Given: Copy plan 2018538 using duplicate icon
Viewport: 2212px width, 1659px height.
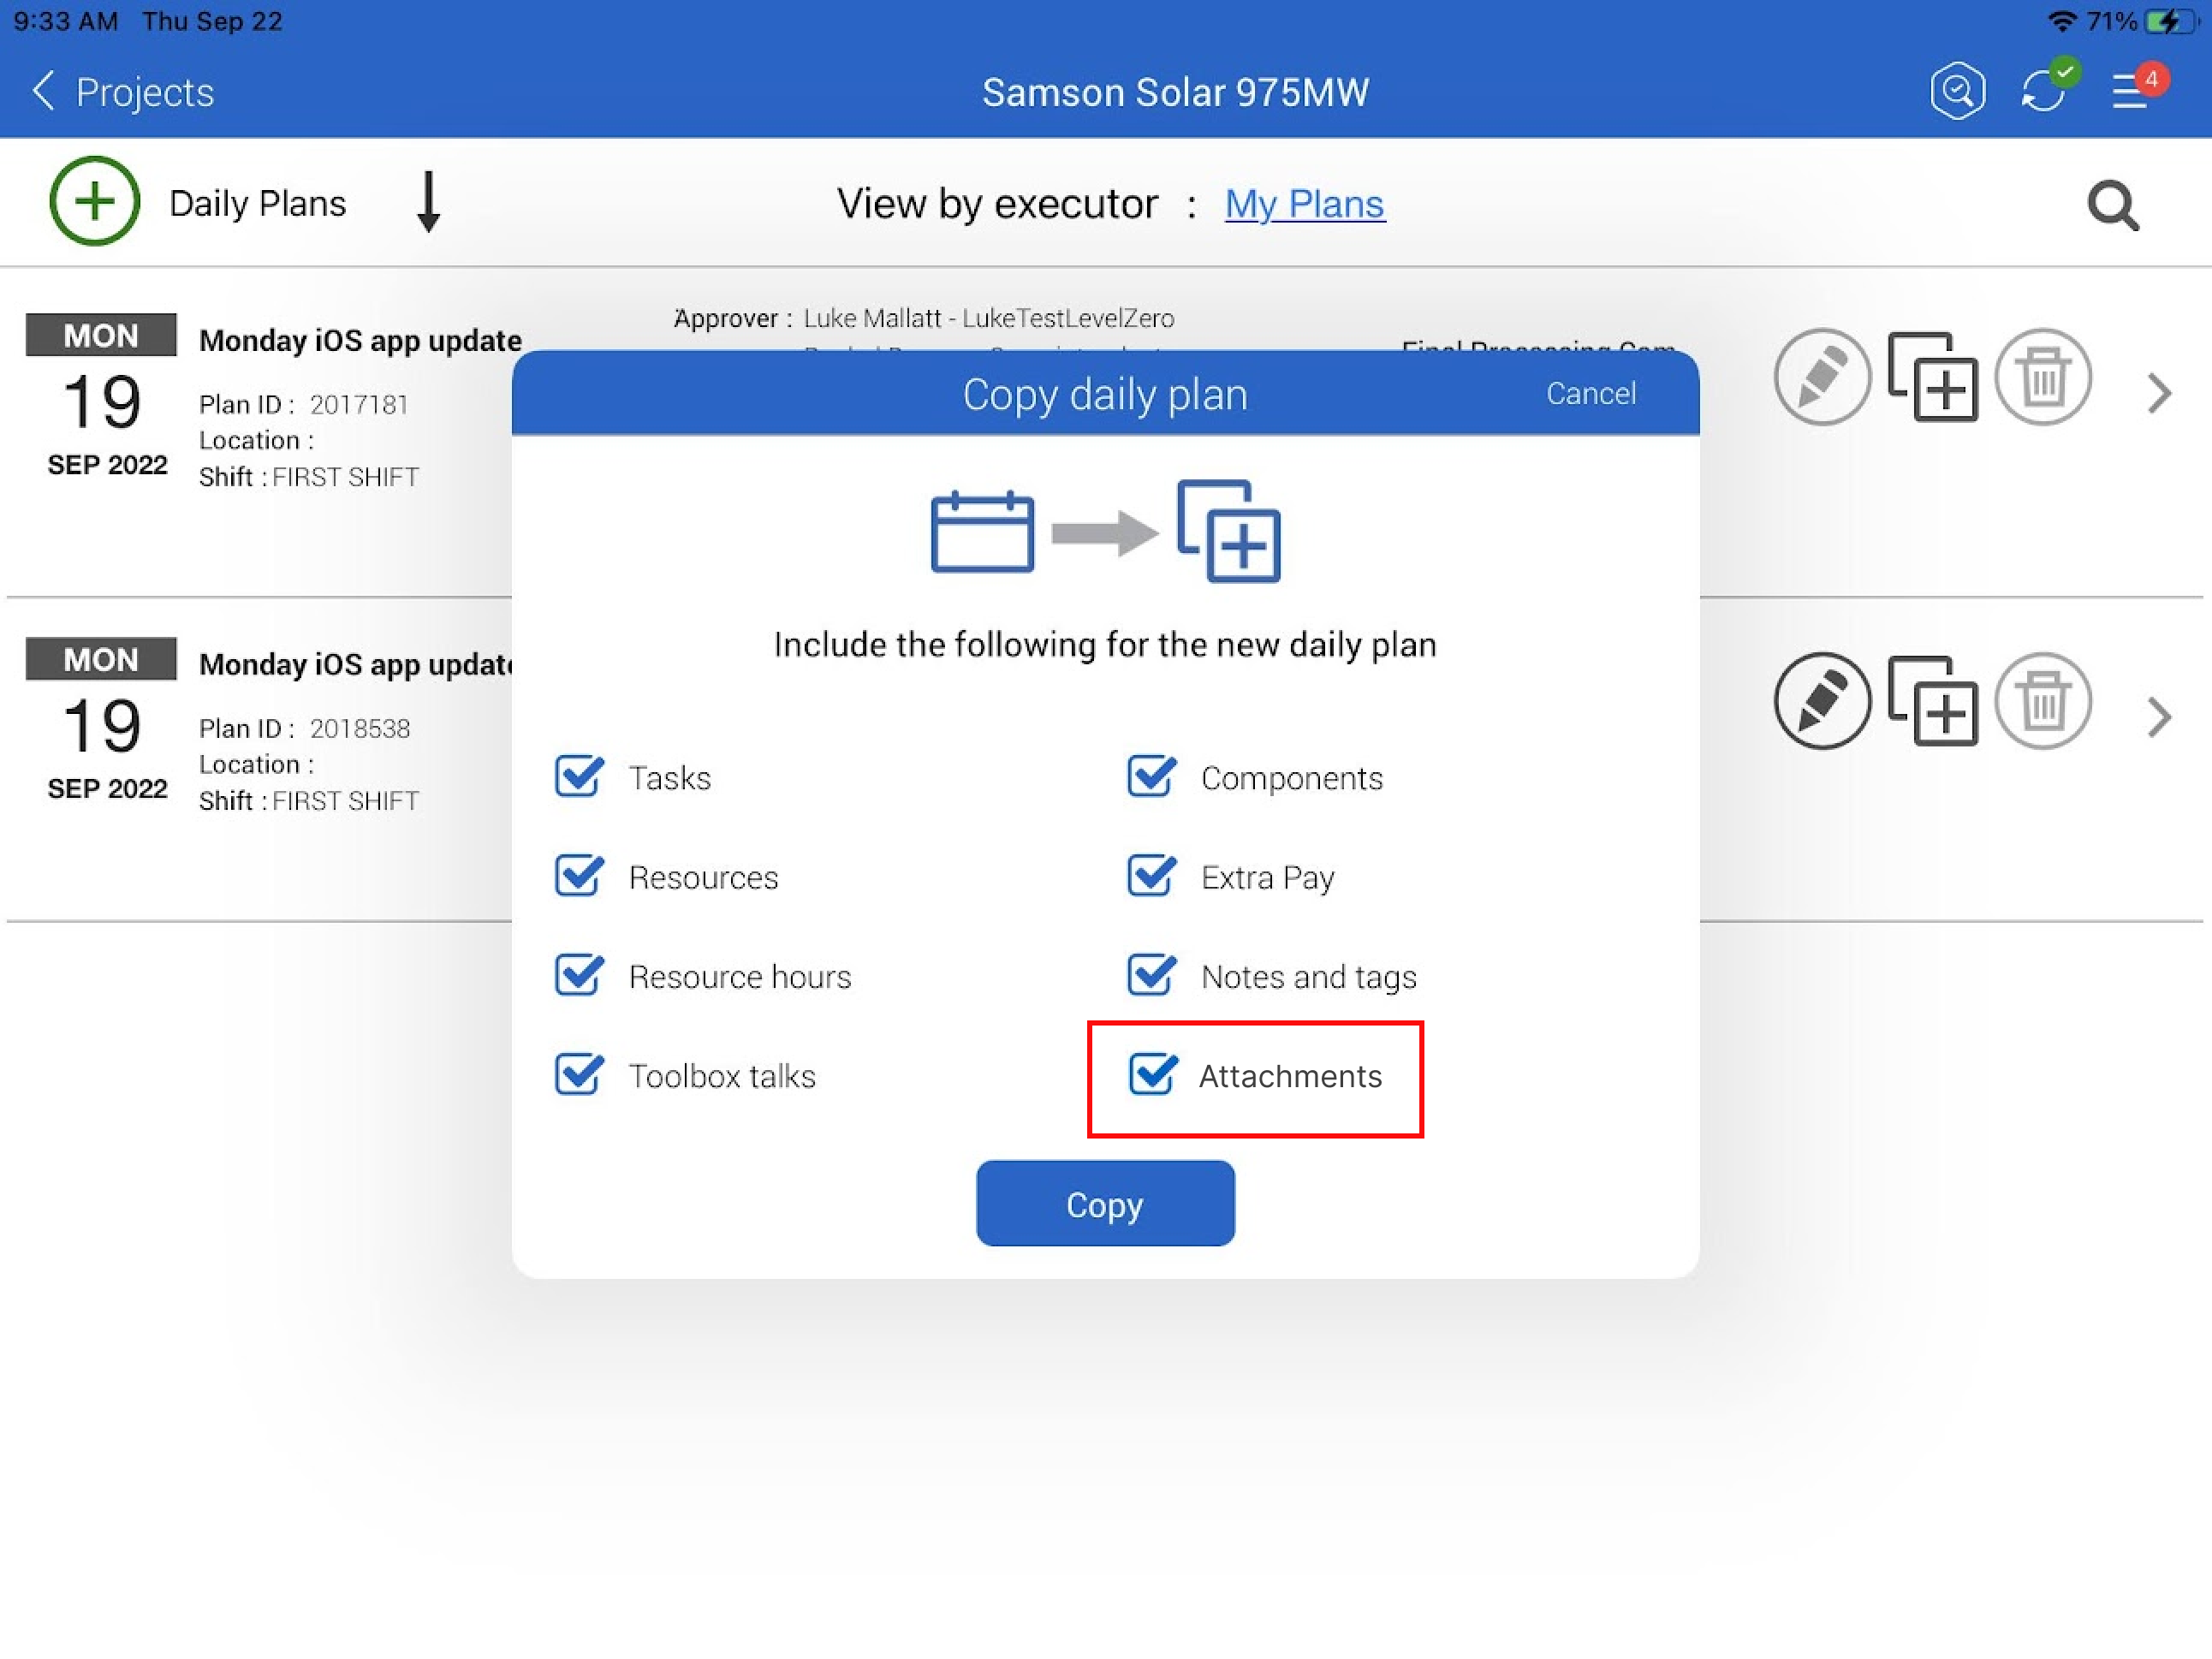Looking at the screenshot, I should 1932,700.
